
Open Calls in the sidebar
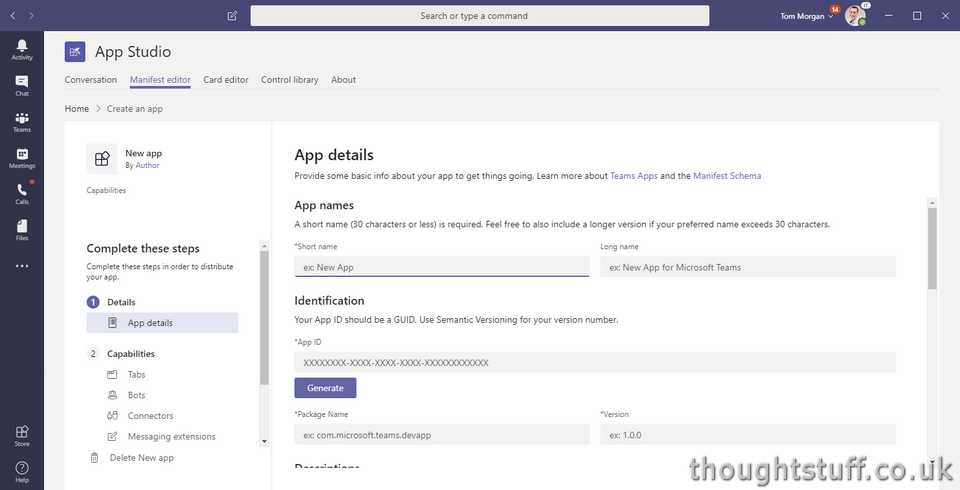coord(22,194)
